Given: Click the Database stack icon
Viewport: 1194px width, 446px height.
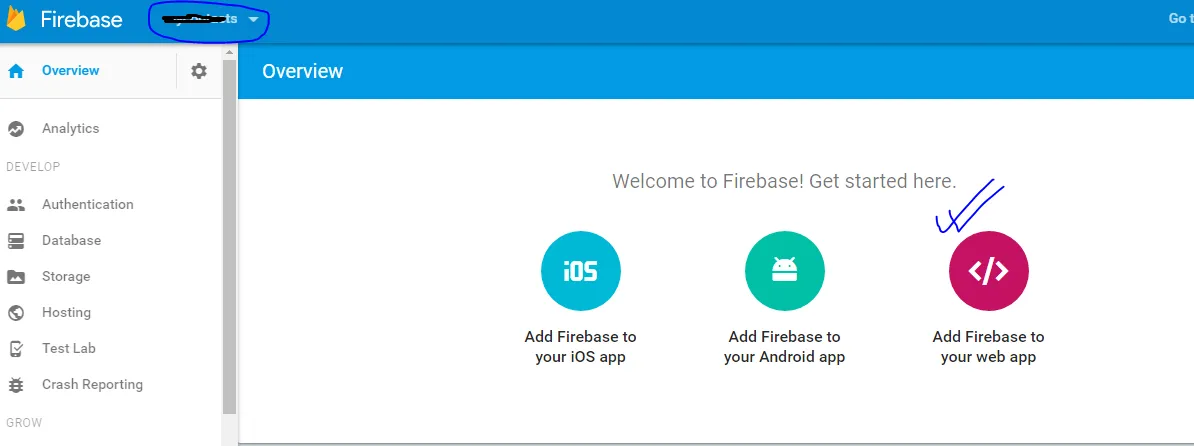Looking at the screenshot, I should 16,241.
